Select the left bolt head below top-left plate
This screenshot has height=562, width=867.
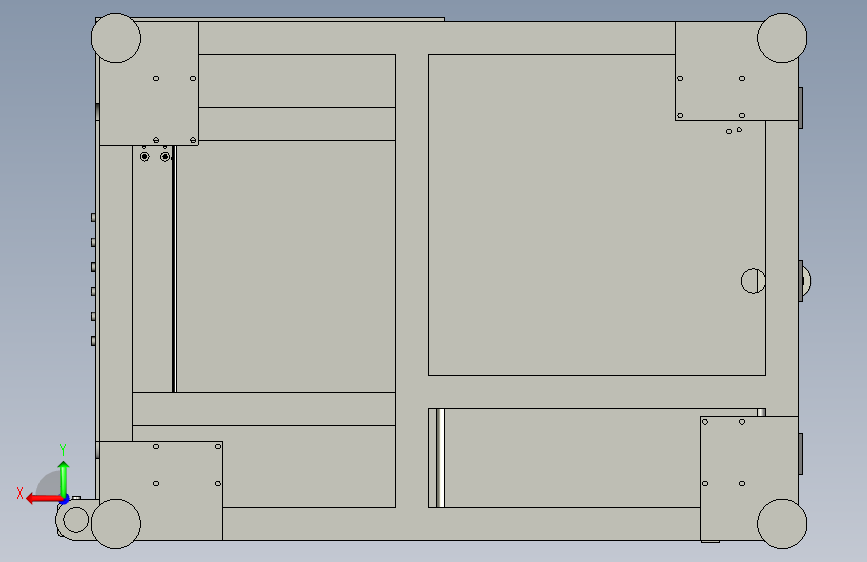click(x=144, y=157)
